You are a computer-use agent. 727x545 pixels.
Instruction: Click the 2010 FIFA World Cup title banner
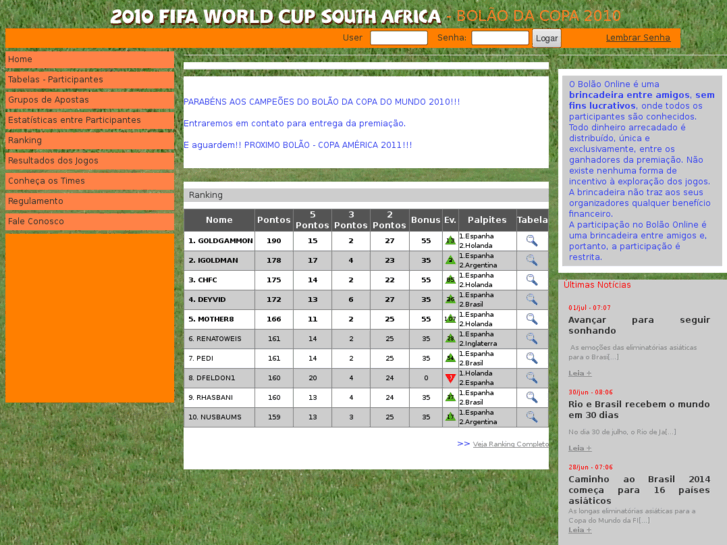pyautogui.click(x=275, y=17)
